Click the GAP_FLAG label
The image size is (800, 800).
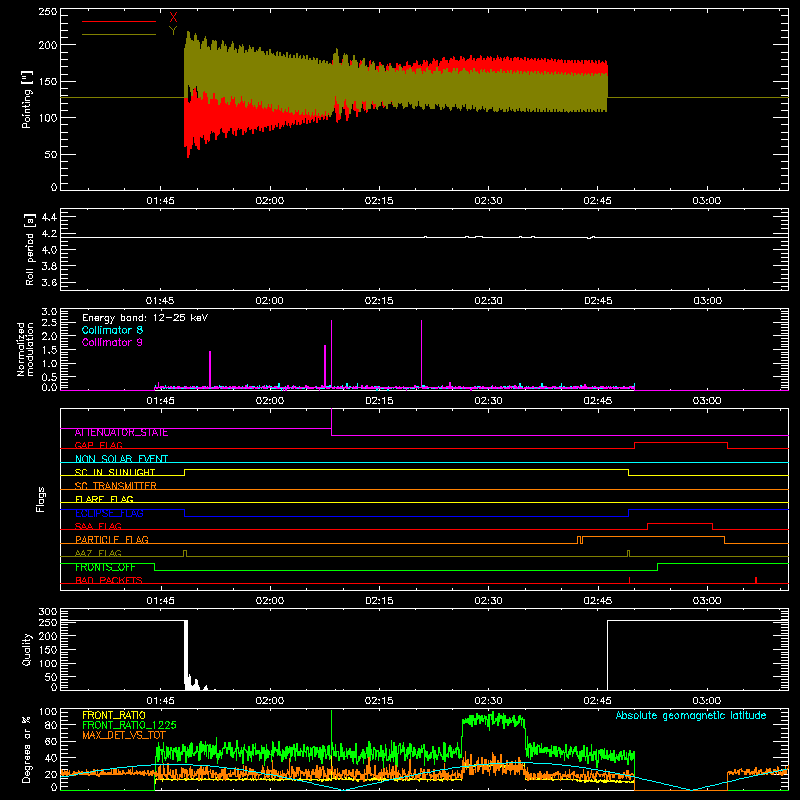[98, 445]
